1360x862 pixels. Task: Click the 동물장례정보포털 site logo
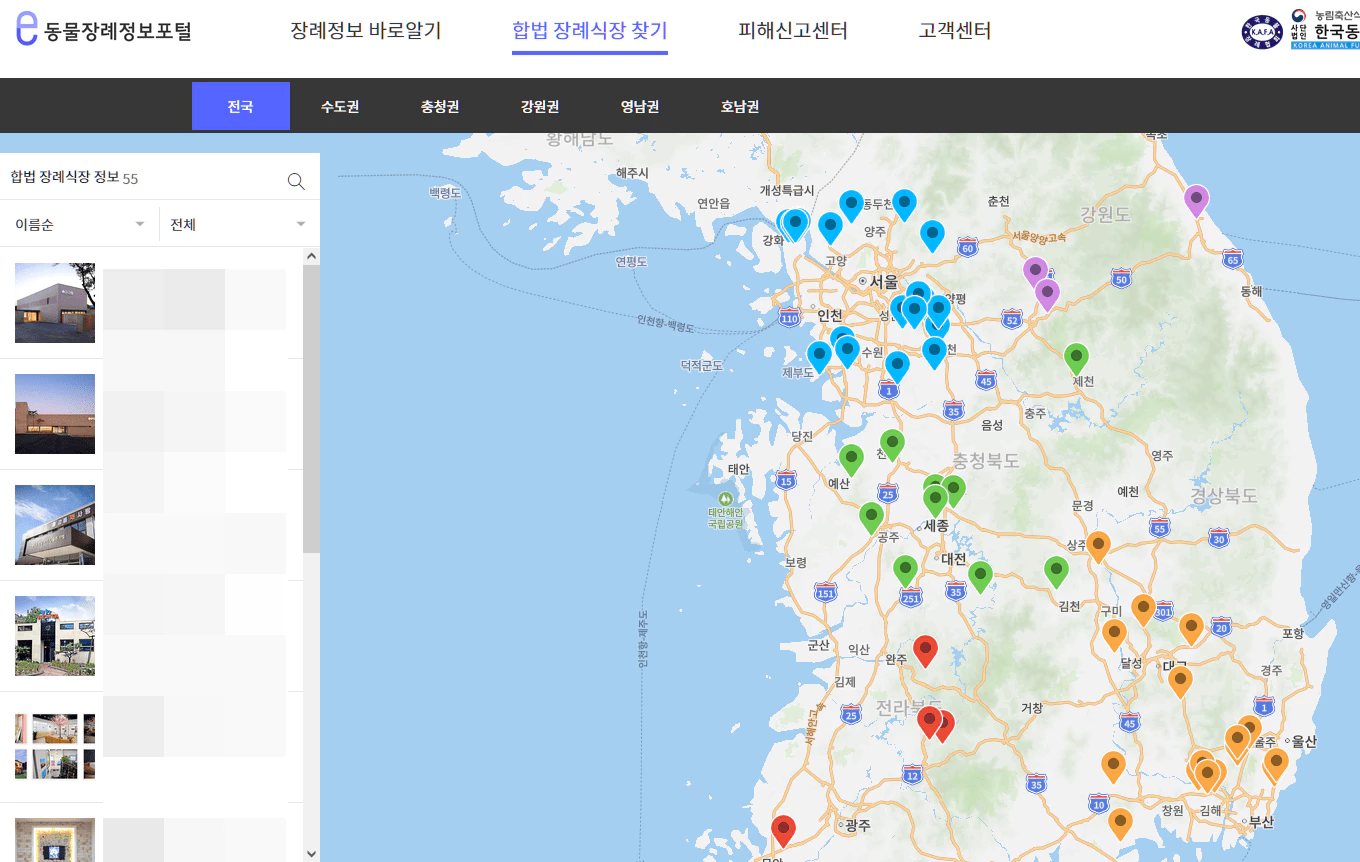[104, 30]
